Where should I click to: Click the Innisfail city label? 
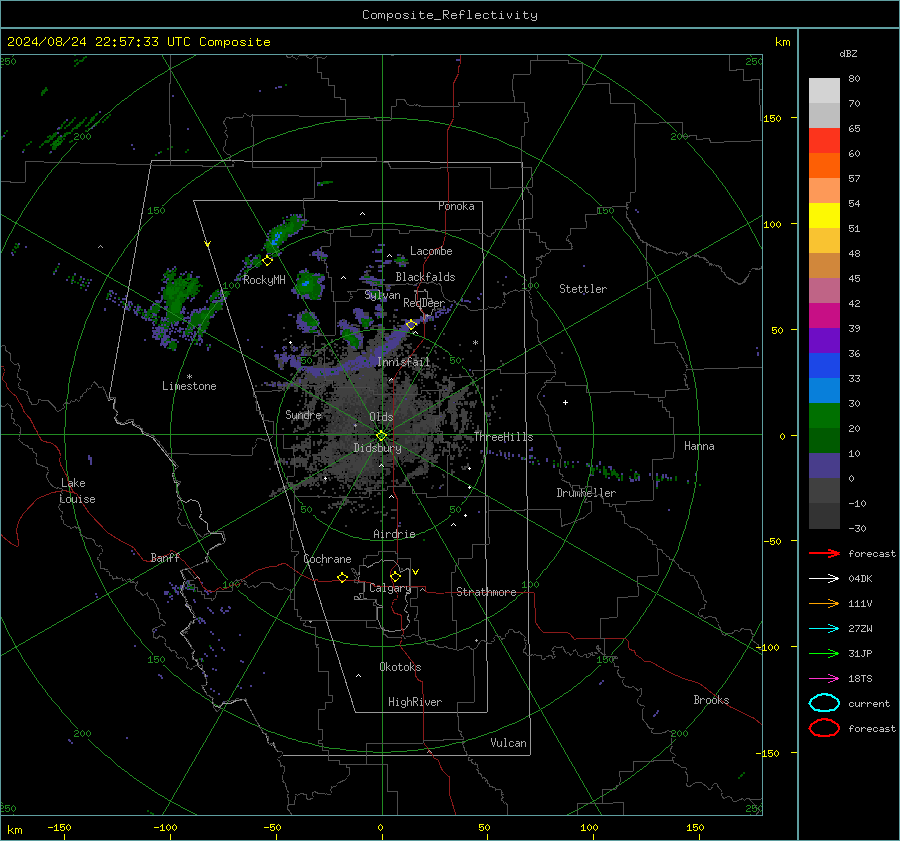click(404, 362)
